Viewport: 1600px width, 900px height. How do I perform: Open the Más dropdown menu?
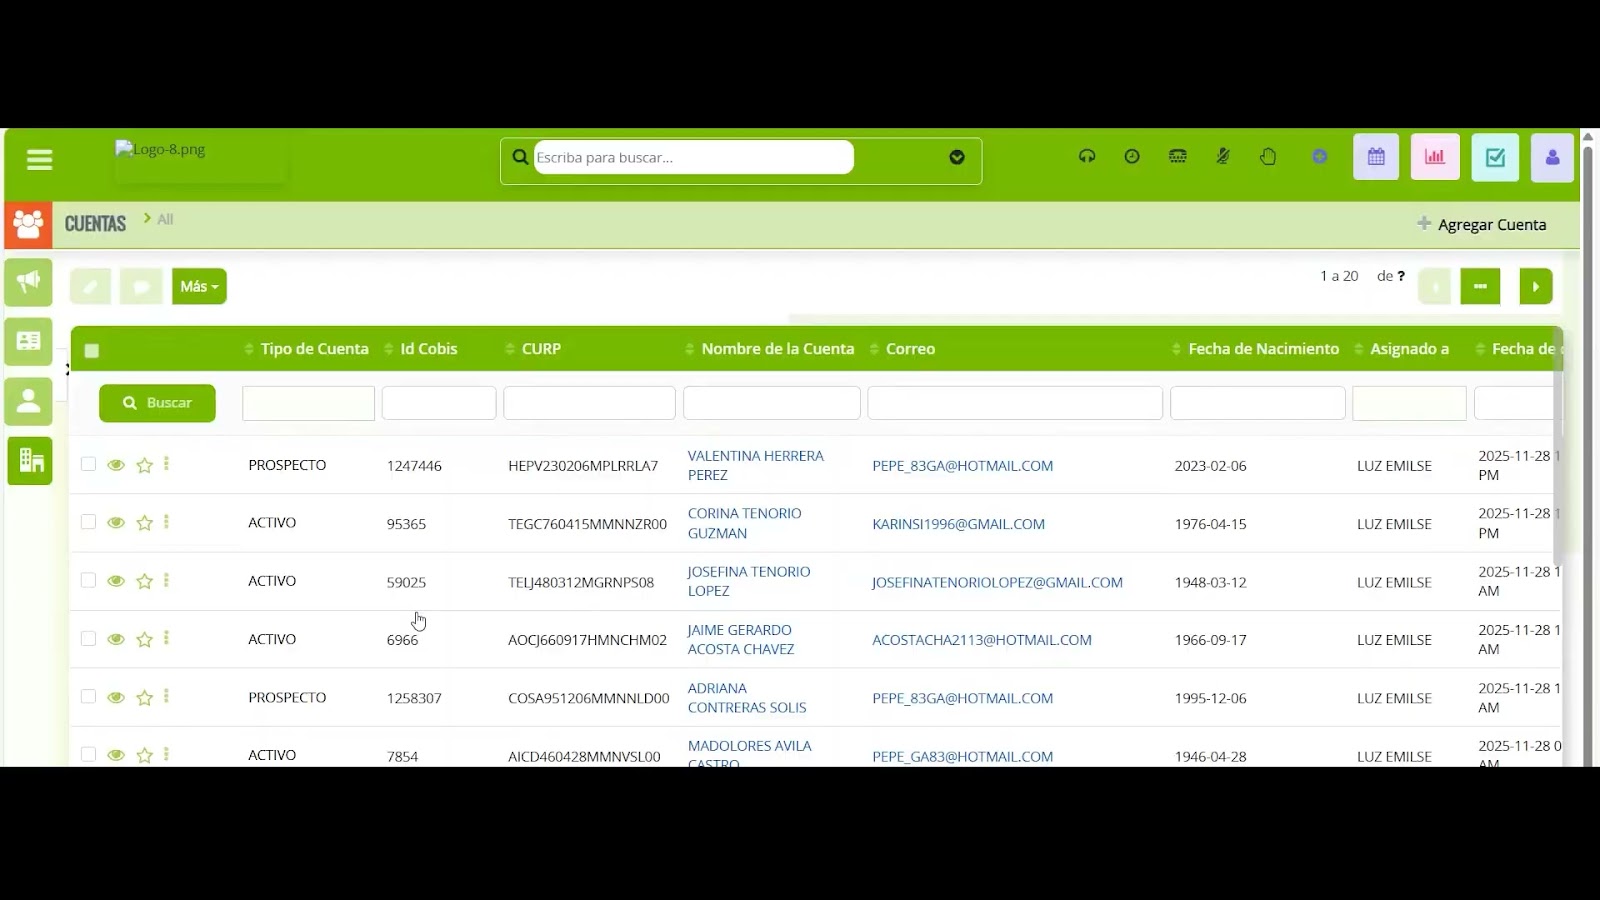click(198, 286)
